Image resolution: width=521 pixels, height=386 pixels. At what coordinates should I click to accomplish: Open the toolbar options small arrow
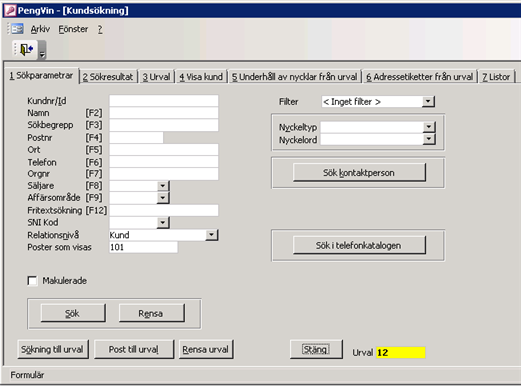point(42,50)
